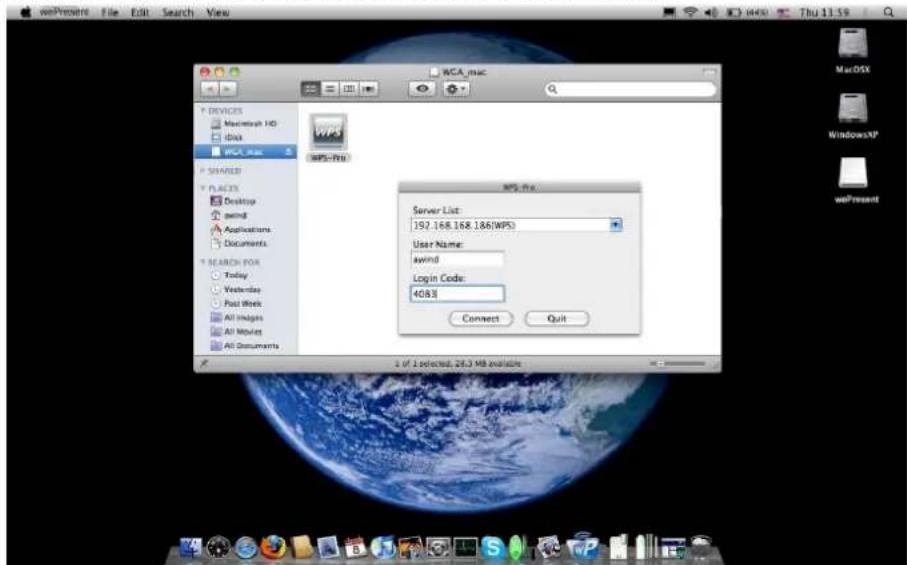This screenshot has height=565, width=907.
Task: Open the View menu
Action: 218,12
